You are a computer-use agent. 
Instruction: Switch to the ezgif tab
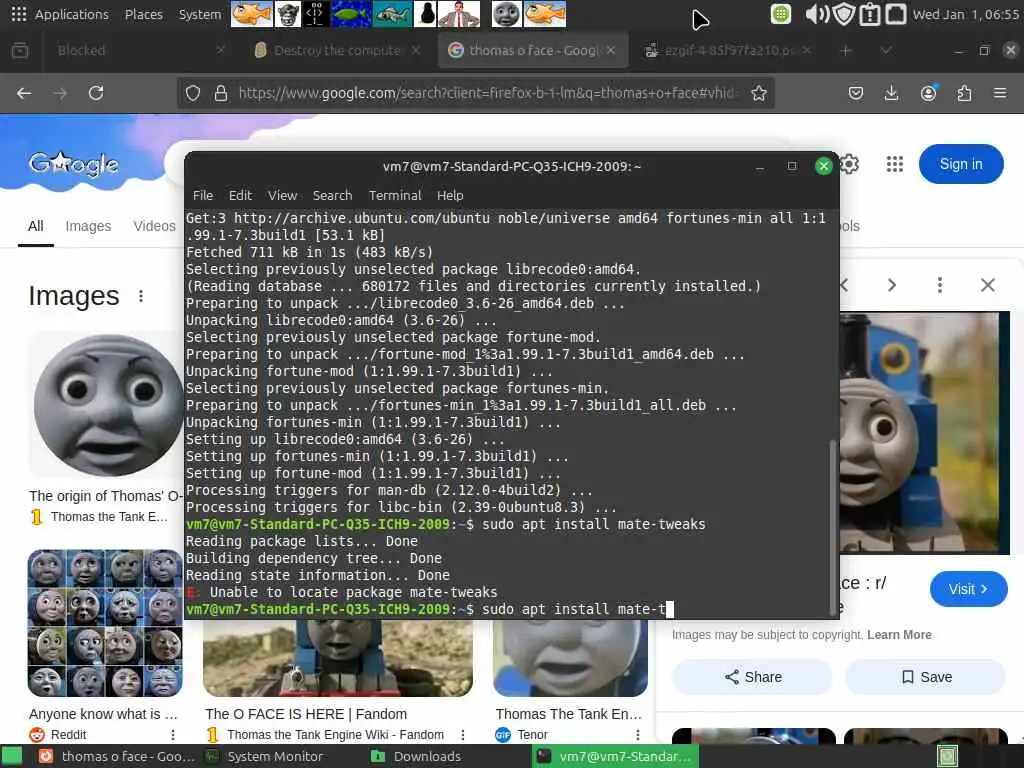pyautogui.click(x=728, y=50)
